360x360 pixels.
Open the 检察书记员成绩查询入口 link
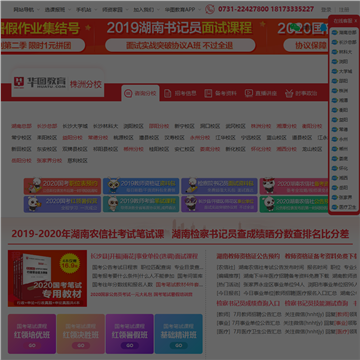pos(248,303)
